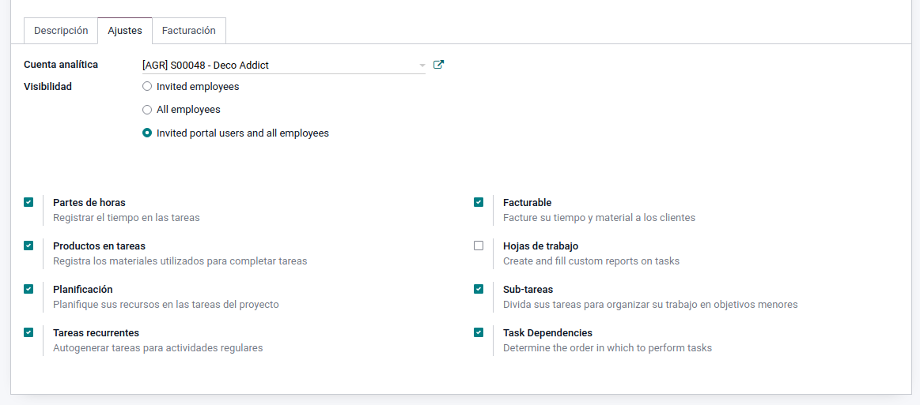
Task: Switch to the Facturación tab
Action: click(189, 31)
